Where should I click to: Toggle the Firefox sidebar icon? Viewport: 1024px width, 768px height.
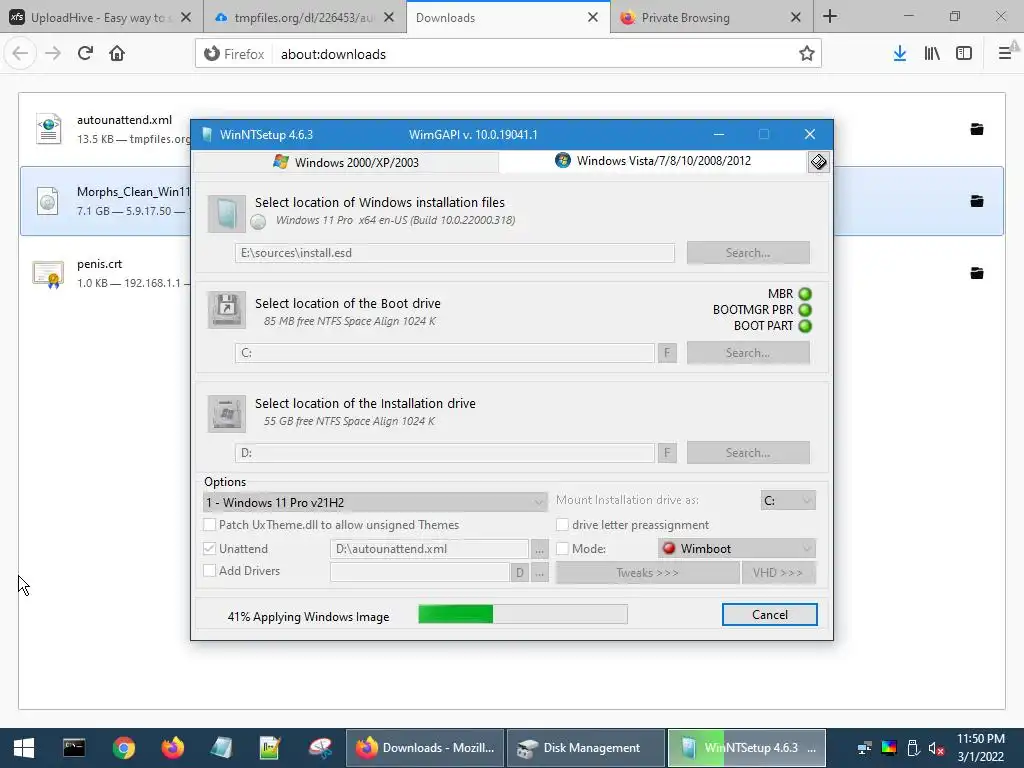click(x=964, y=54)
